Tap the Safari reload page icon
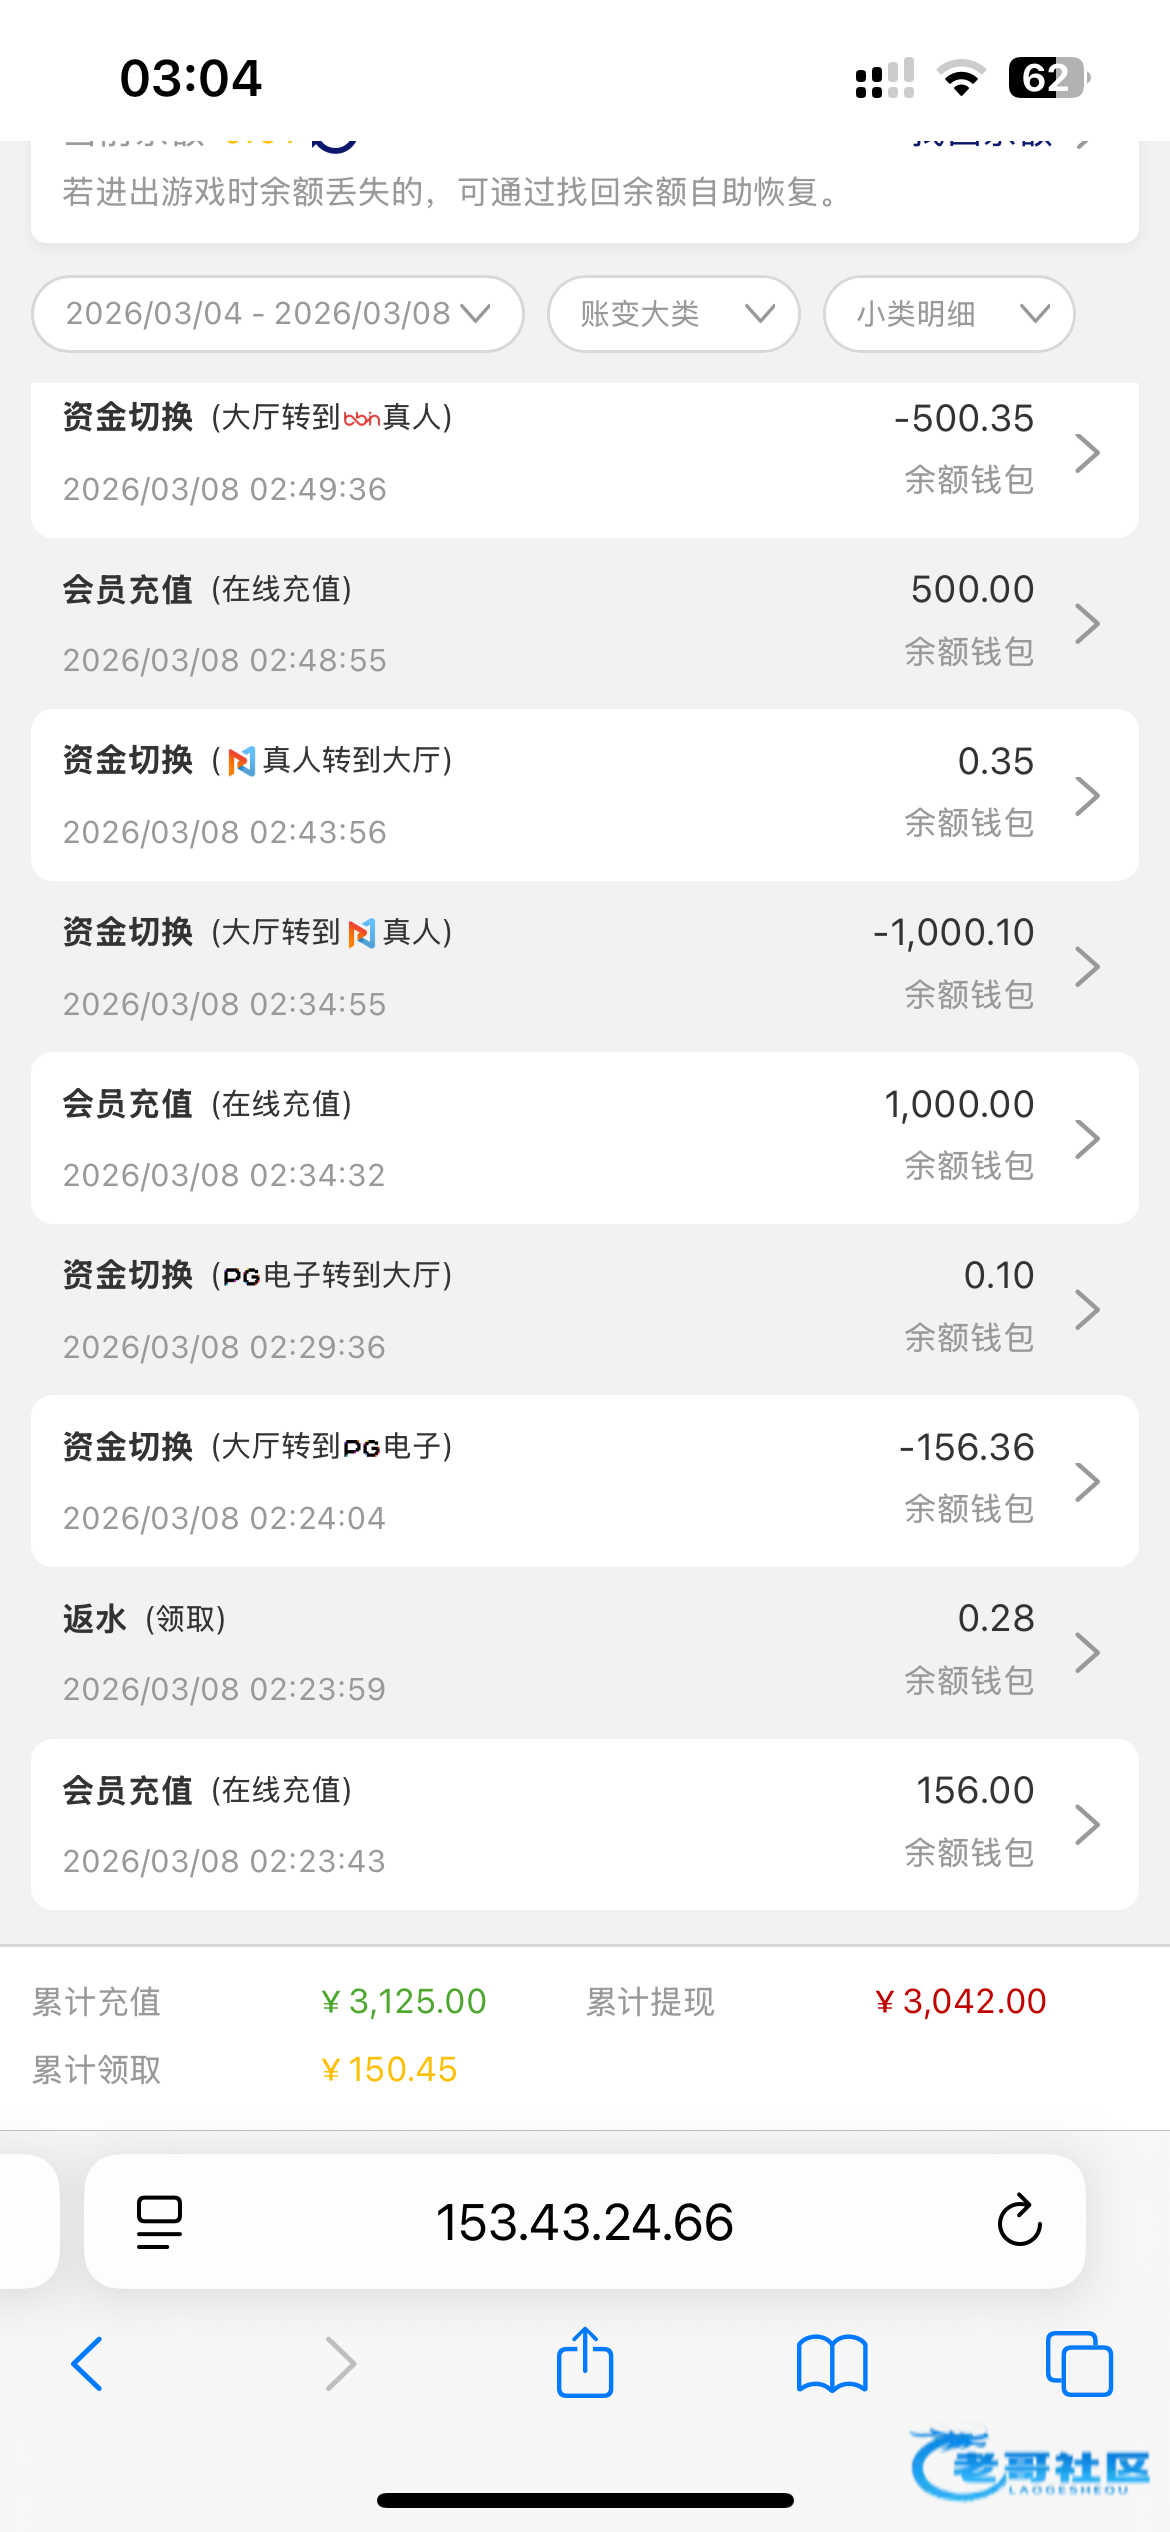Viewport: 1170px width, 2532px height. tap(1019, 2221)
